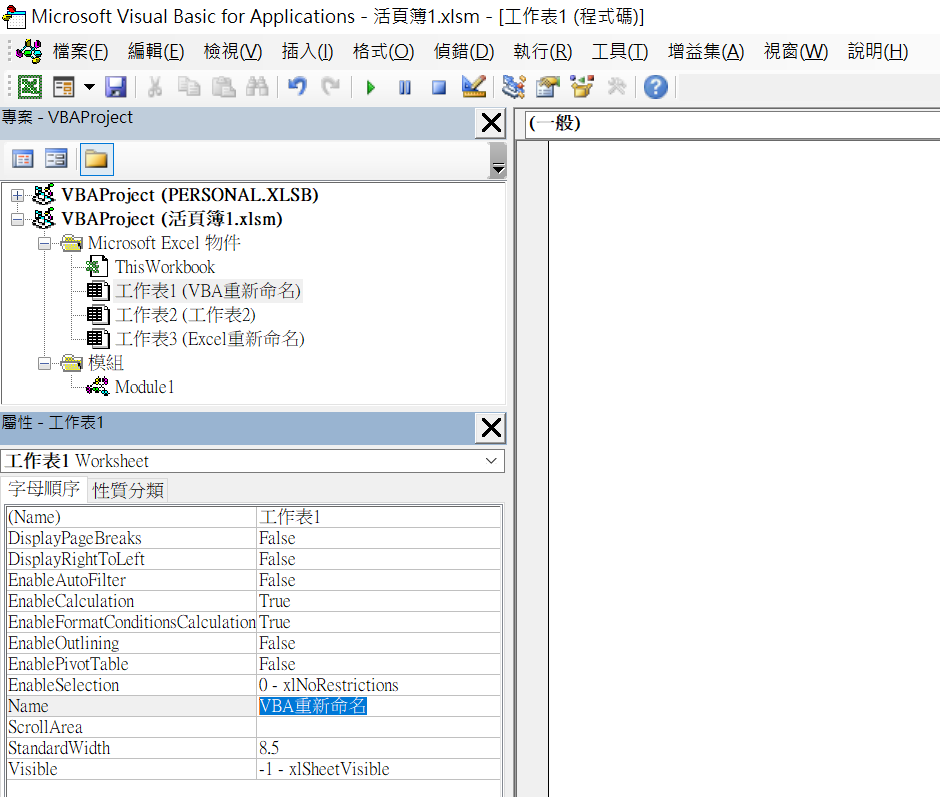Expand VBAProject (PERSONAL.XLSB) node
This screenshot has height=797, width=940.
pyautogui.click(x=17, y=196)
